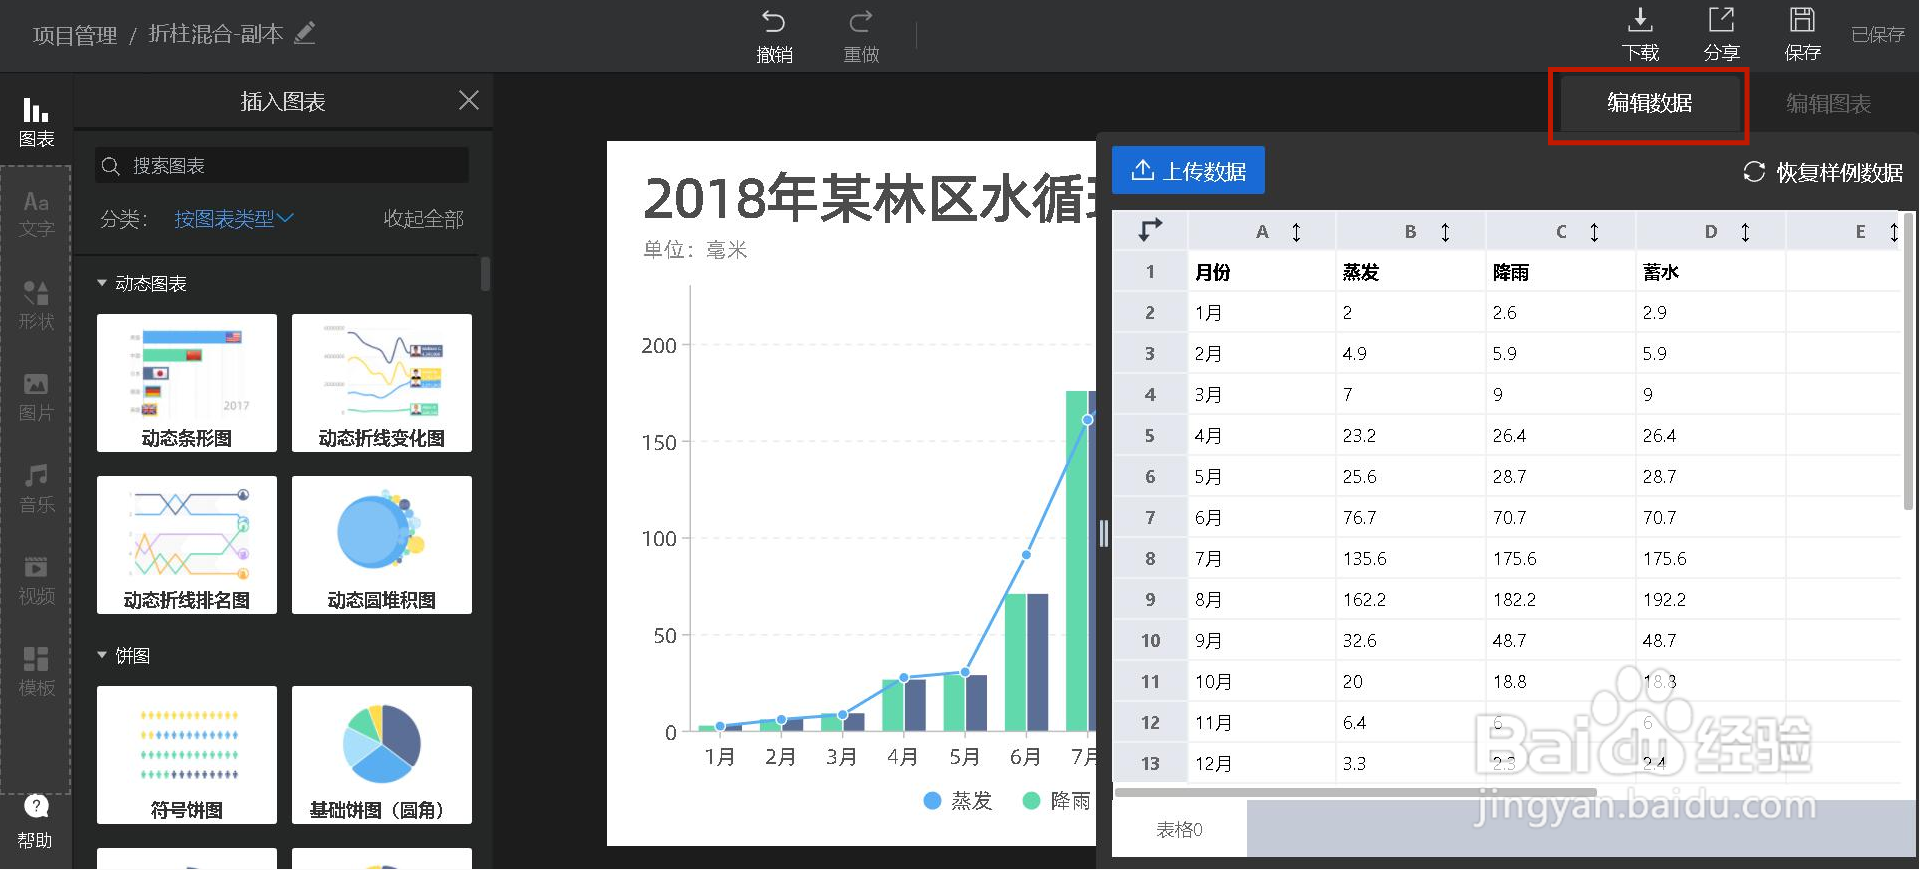Viewport: 1920px width, 870px height.
Task: Click sort arrow on column D
Action: pos(1745,232)
